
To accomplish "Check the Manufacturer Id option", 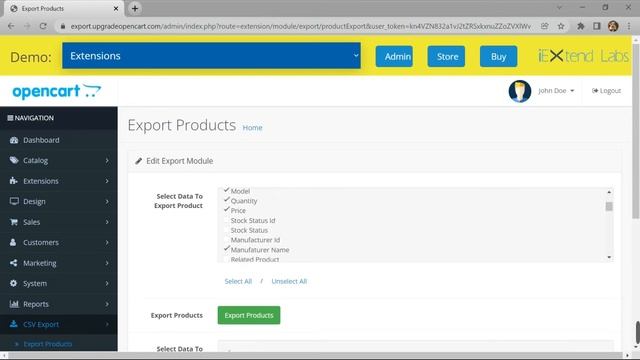I will [227, 240].
